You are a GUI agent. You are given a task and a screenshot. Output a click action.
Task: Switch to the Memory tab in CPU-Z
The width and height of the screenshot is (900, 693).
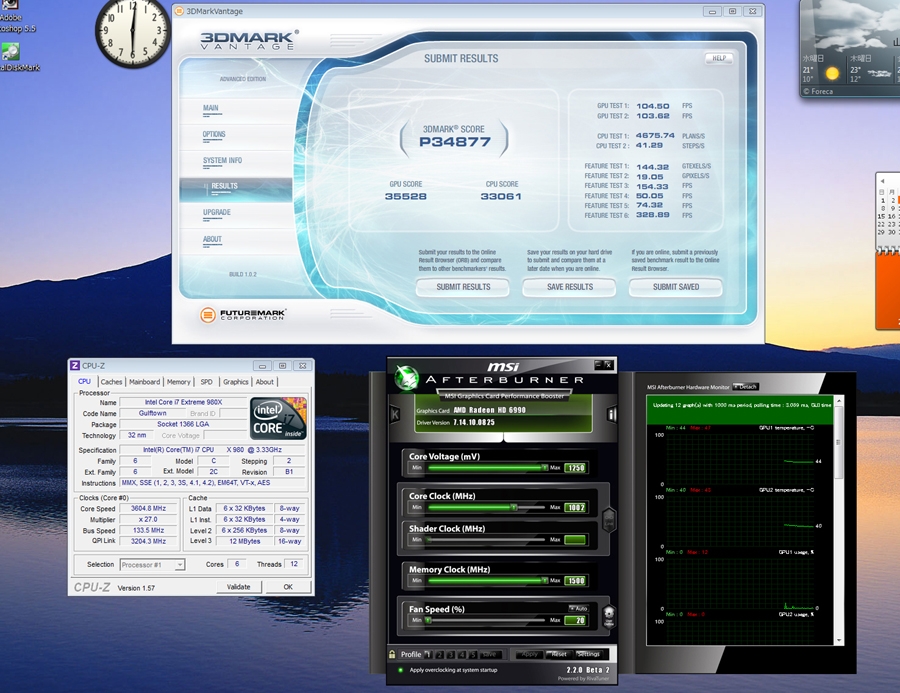click(x=179, y=382)
